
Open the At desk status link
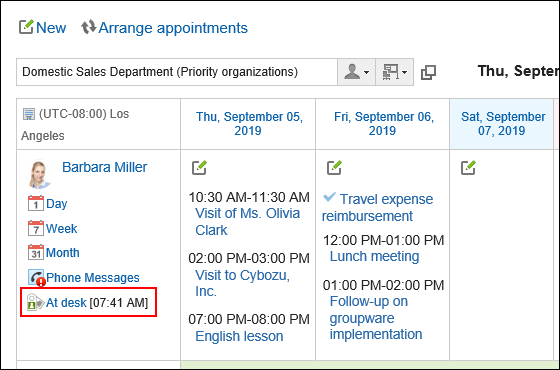pos(66,303)
